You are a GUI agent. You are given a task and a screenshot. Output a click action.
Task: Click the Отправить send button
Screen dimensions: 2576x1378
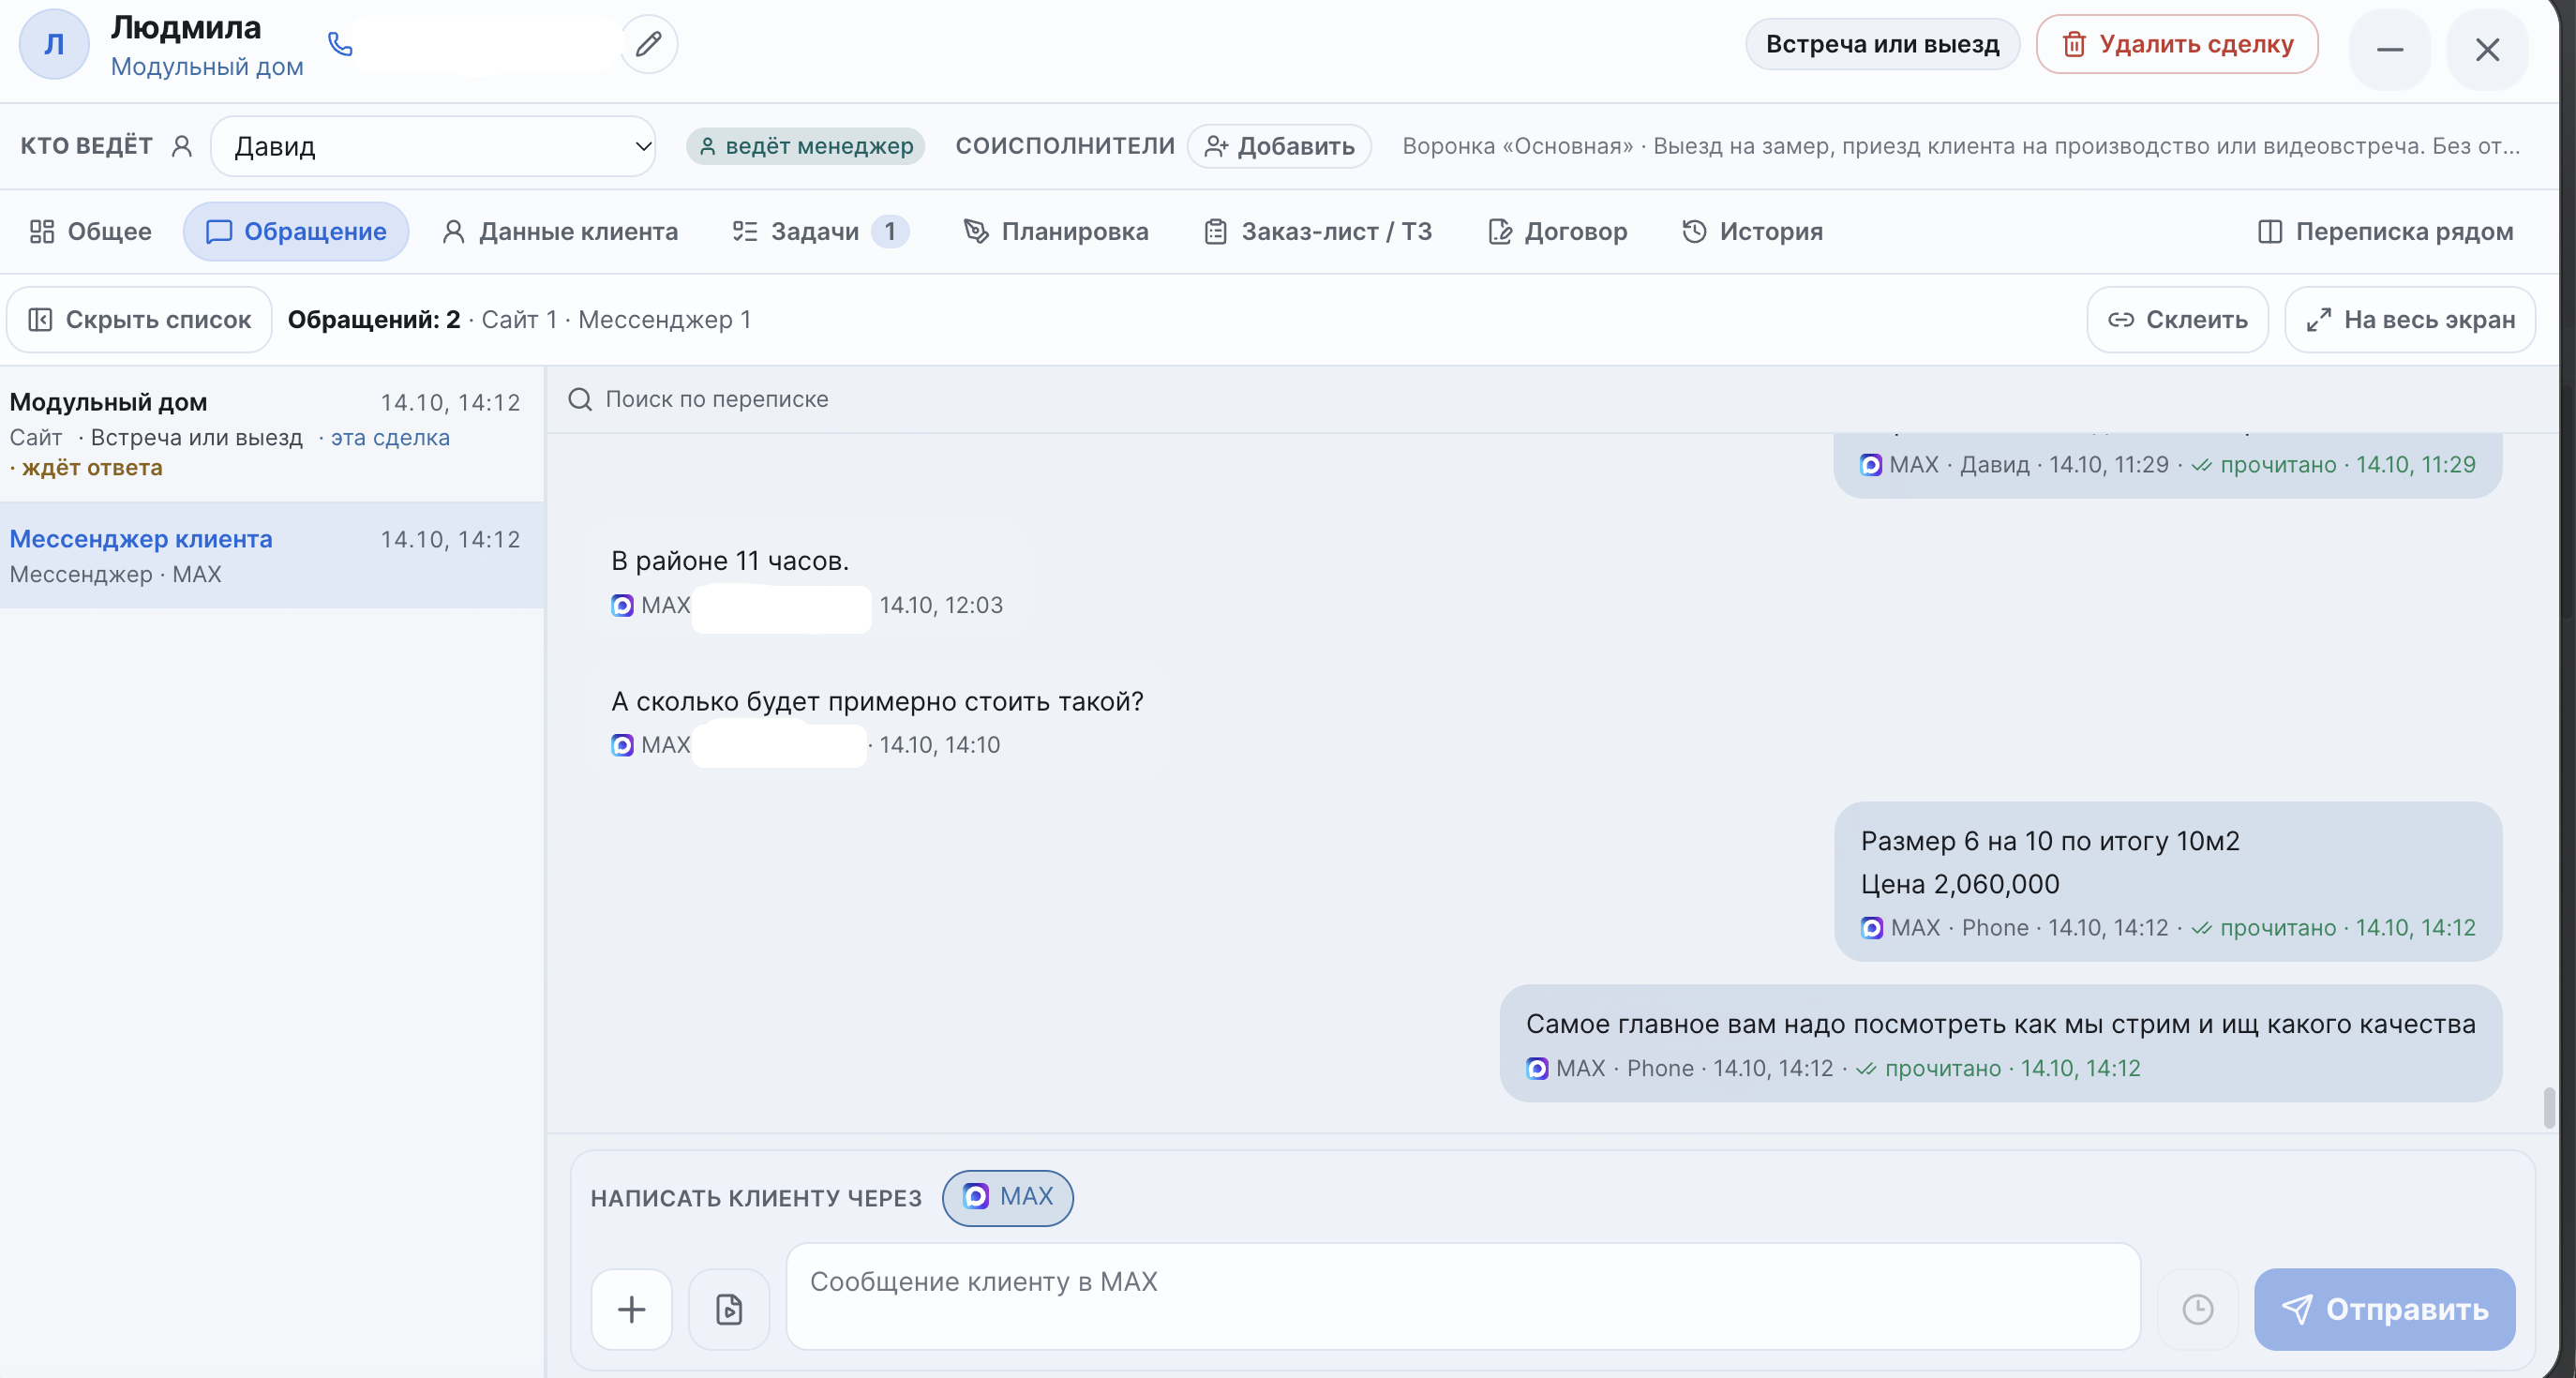[2384, 1309]
